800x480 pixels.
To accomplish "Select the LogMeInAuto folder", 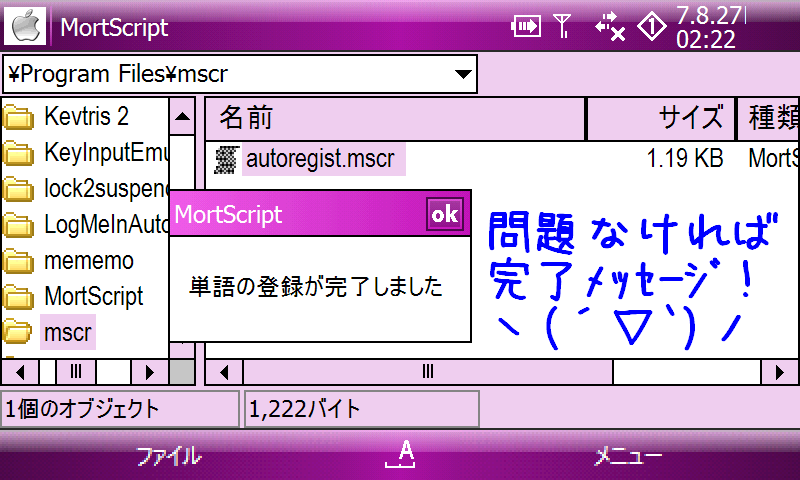I will click(106, 224).
